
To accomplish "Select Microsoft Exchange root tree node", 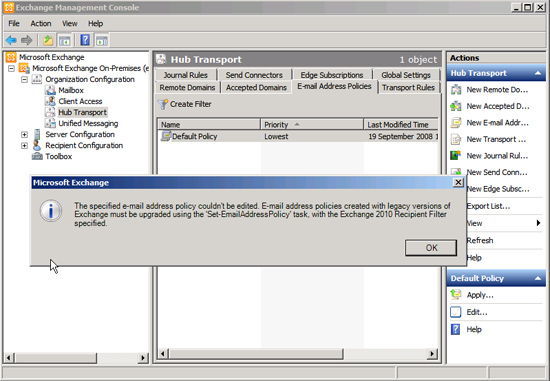I will tap(52, 57).
